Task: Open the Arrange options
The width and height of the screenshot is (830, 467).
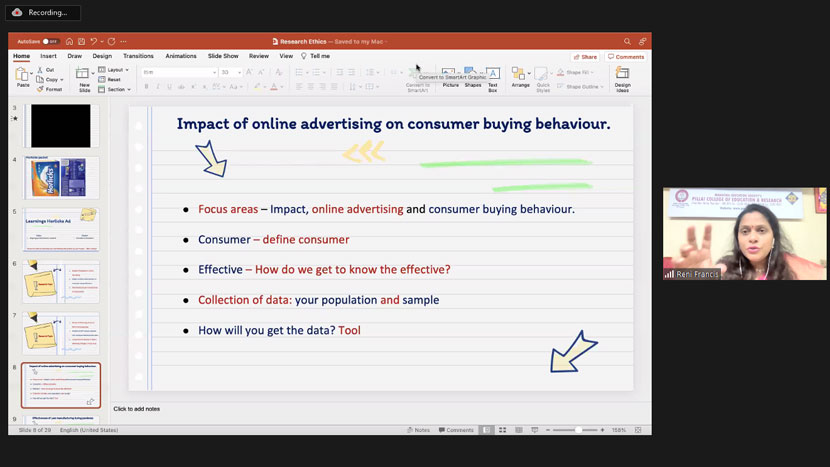Action: [x=520, y=76]
